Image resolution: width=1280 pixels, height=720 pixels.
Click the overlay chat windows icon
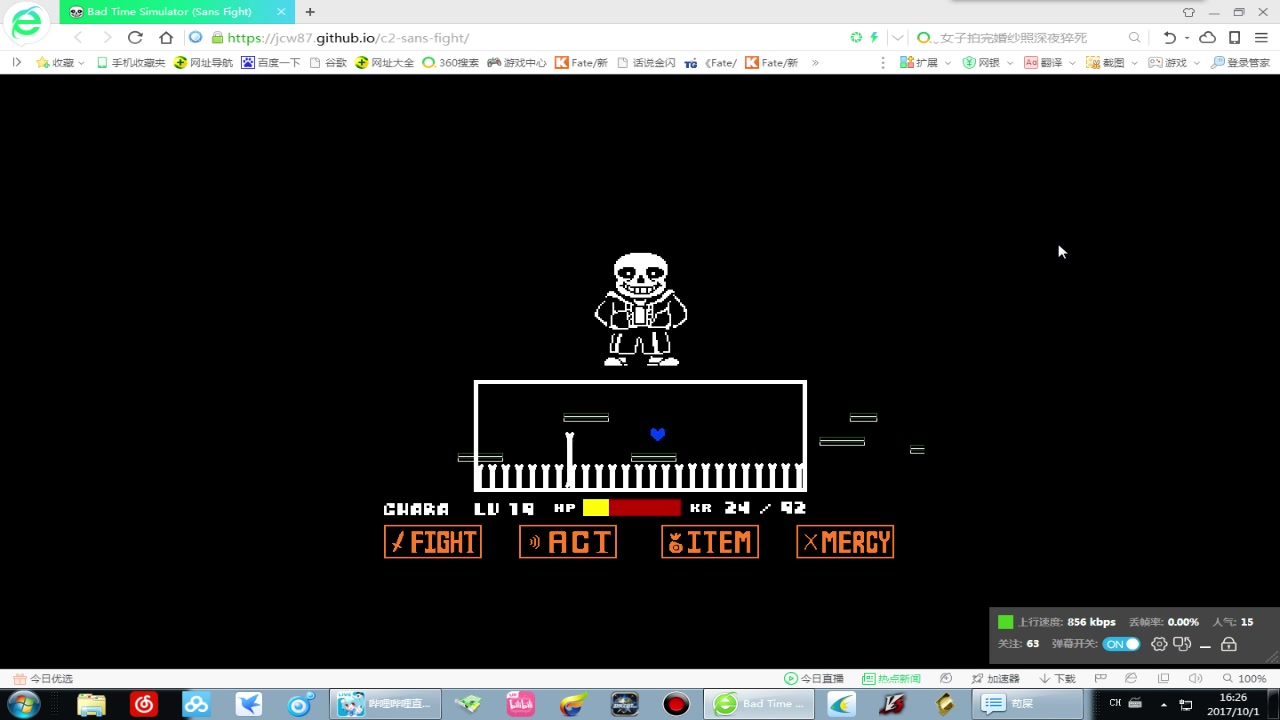click(1182, 644)
